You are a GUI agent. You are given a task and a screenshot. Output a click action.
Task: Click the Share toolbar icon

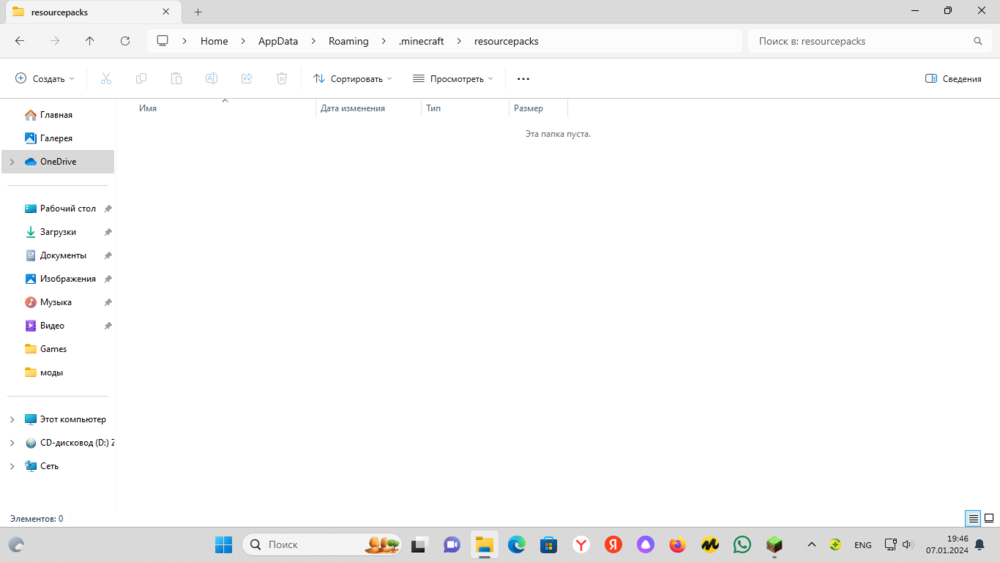point(246,78)
